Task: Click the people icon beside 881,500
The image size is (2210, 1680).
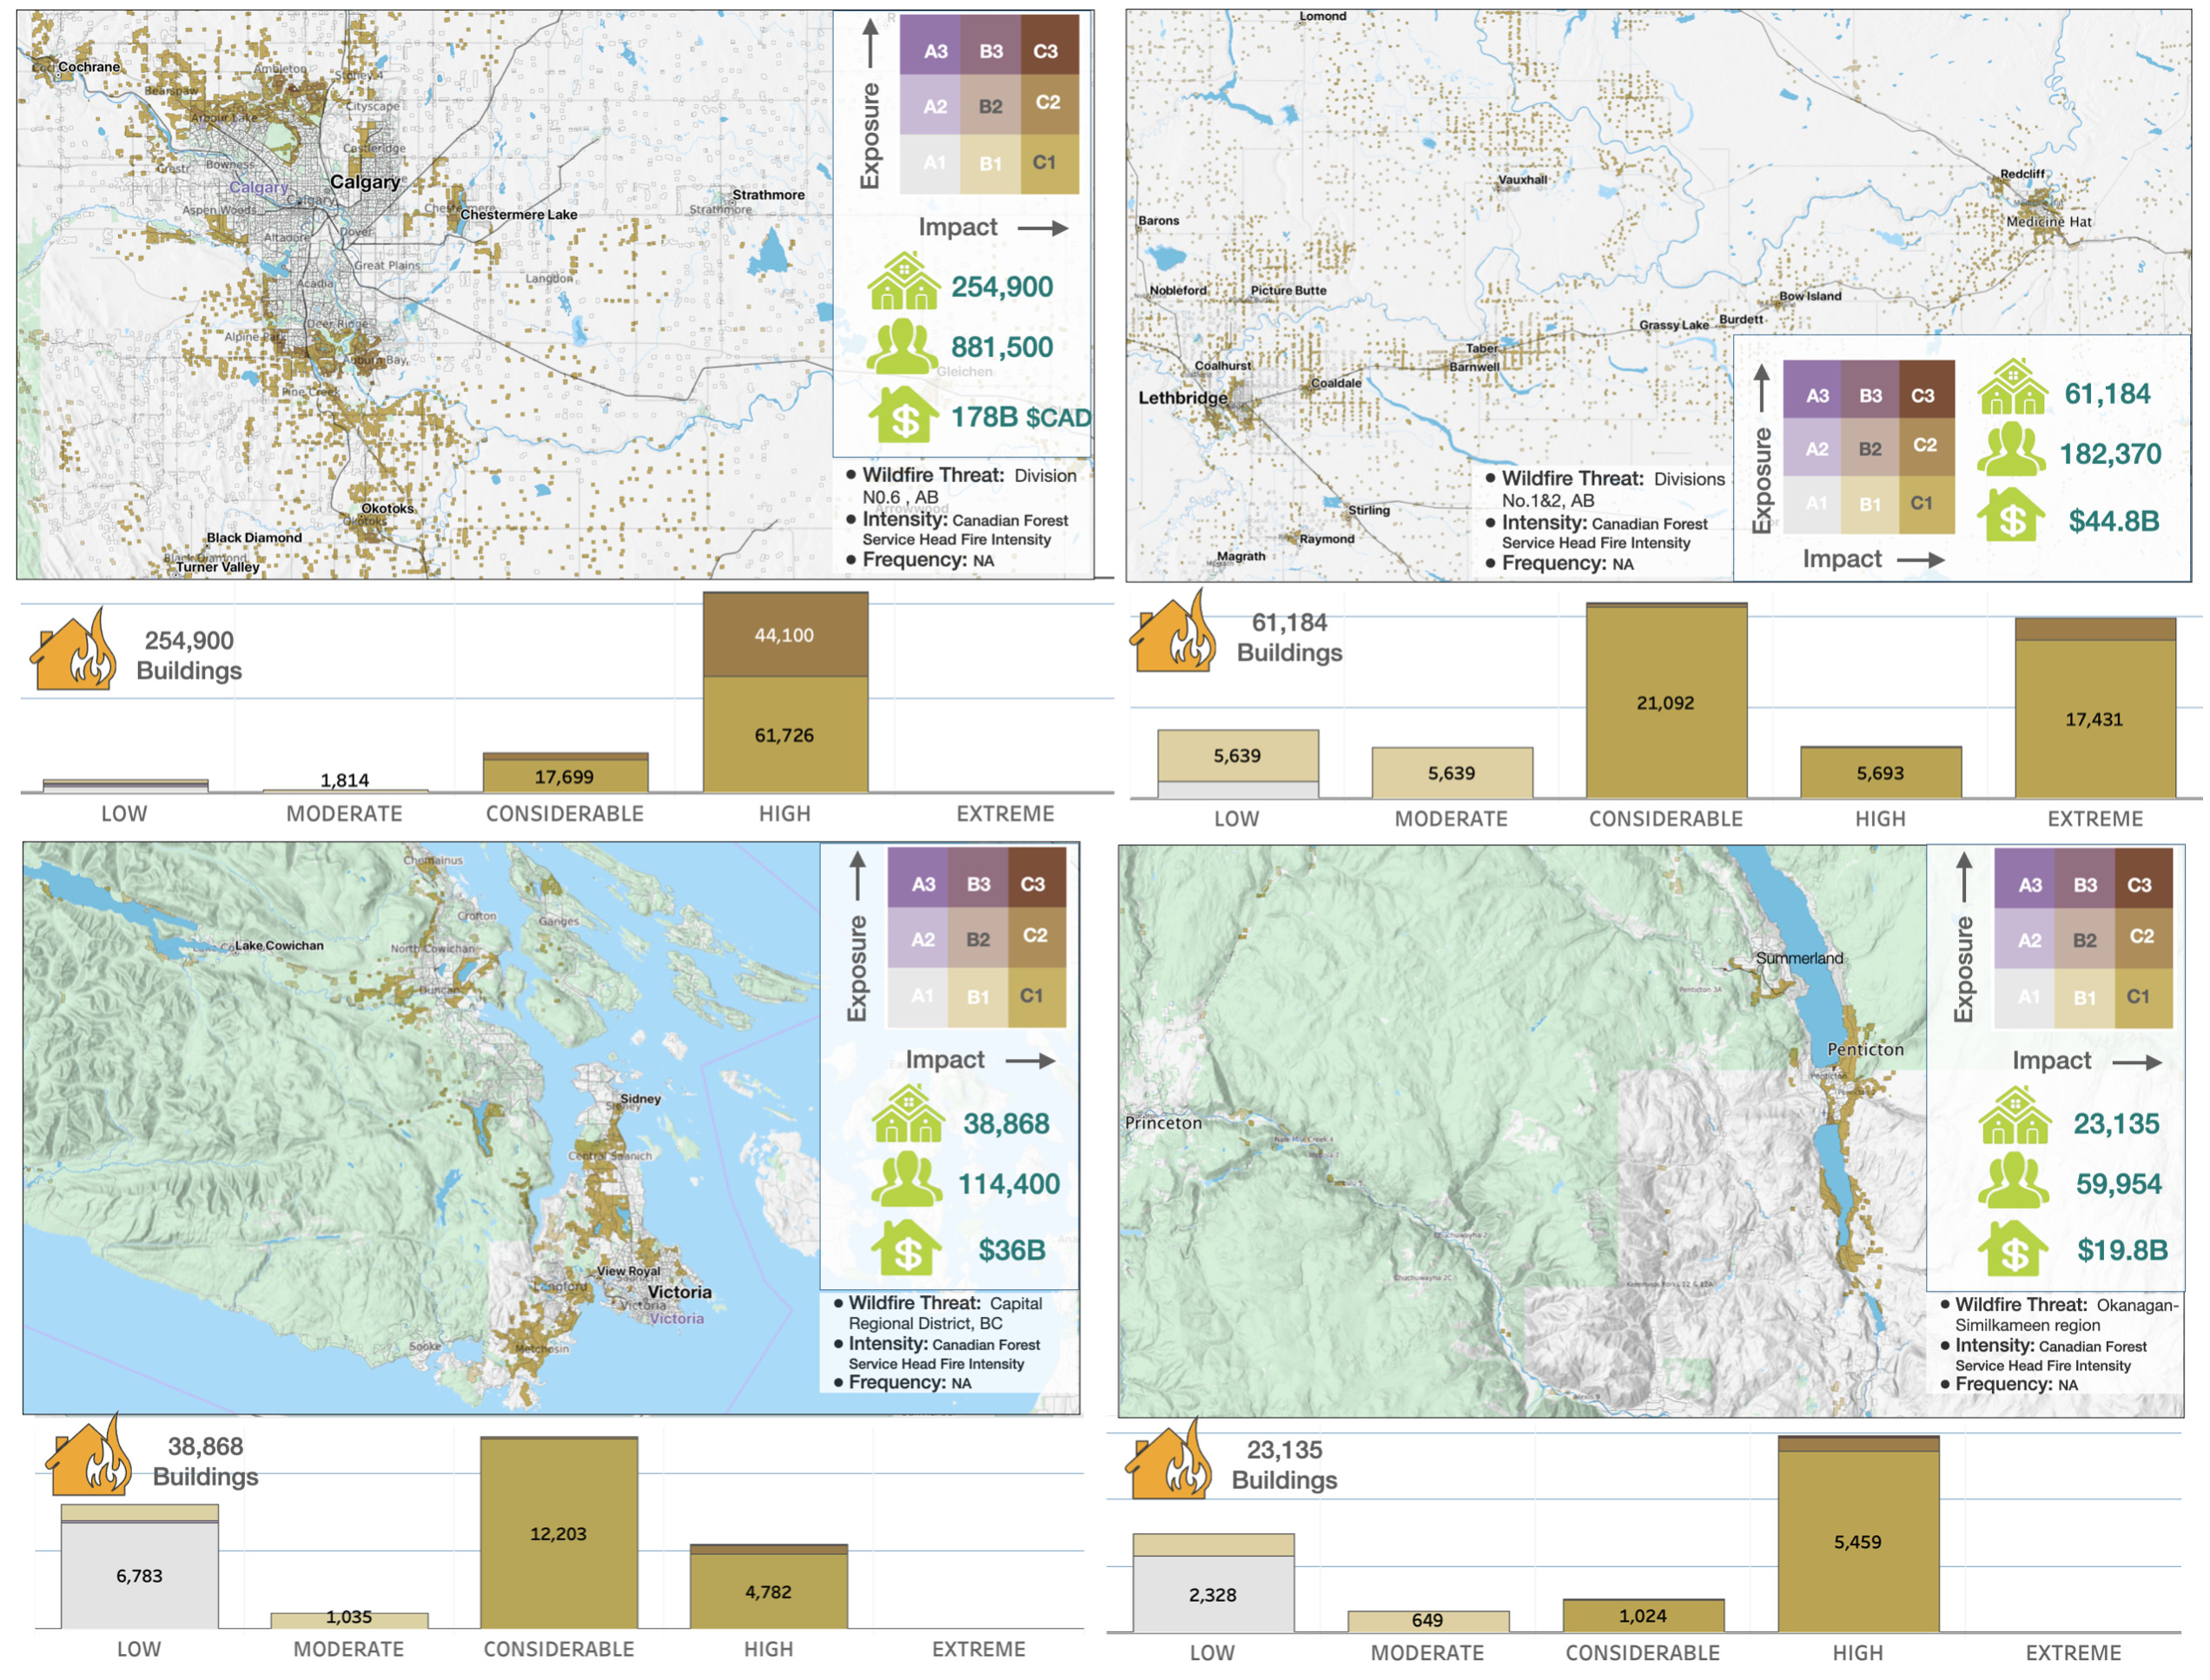Action: coord(901,346)
